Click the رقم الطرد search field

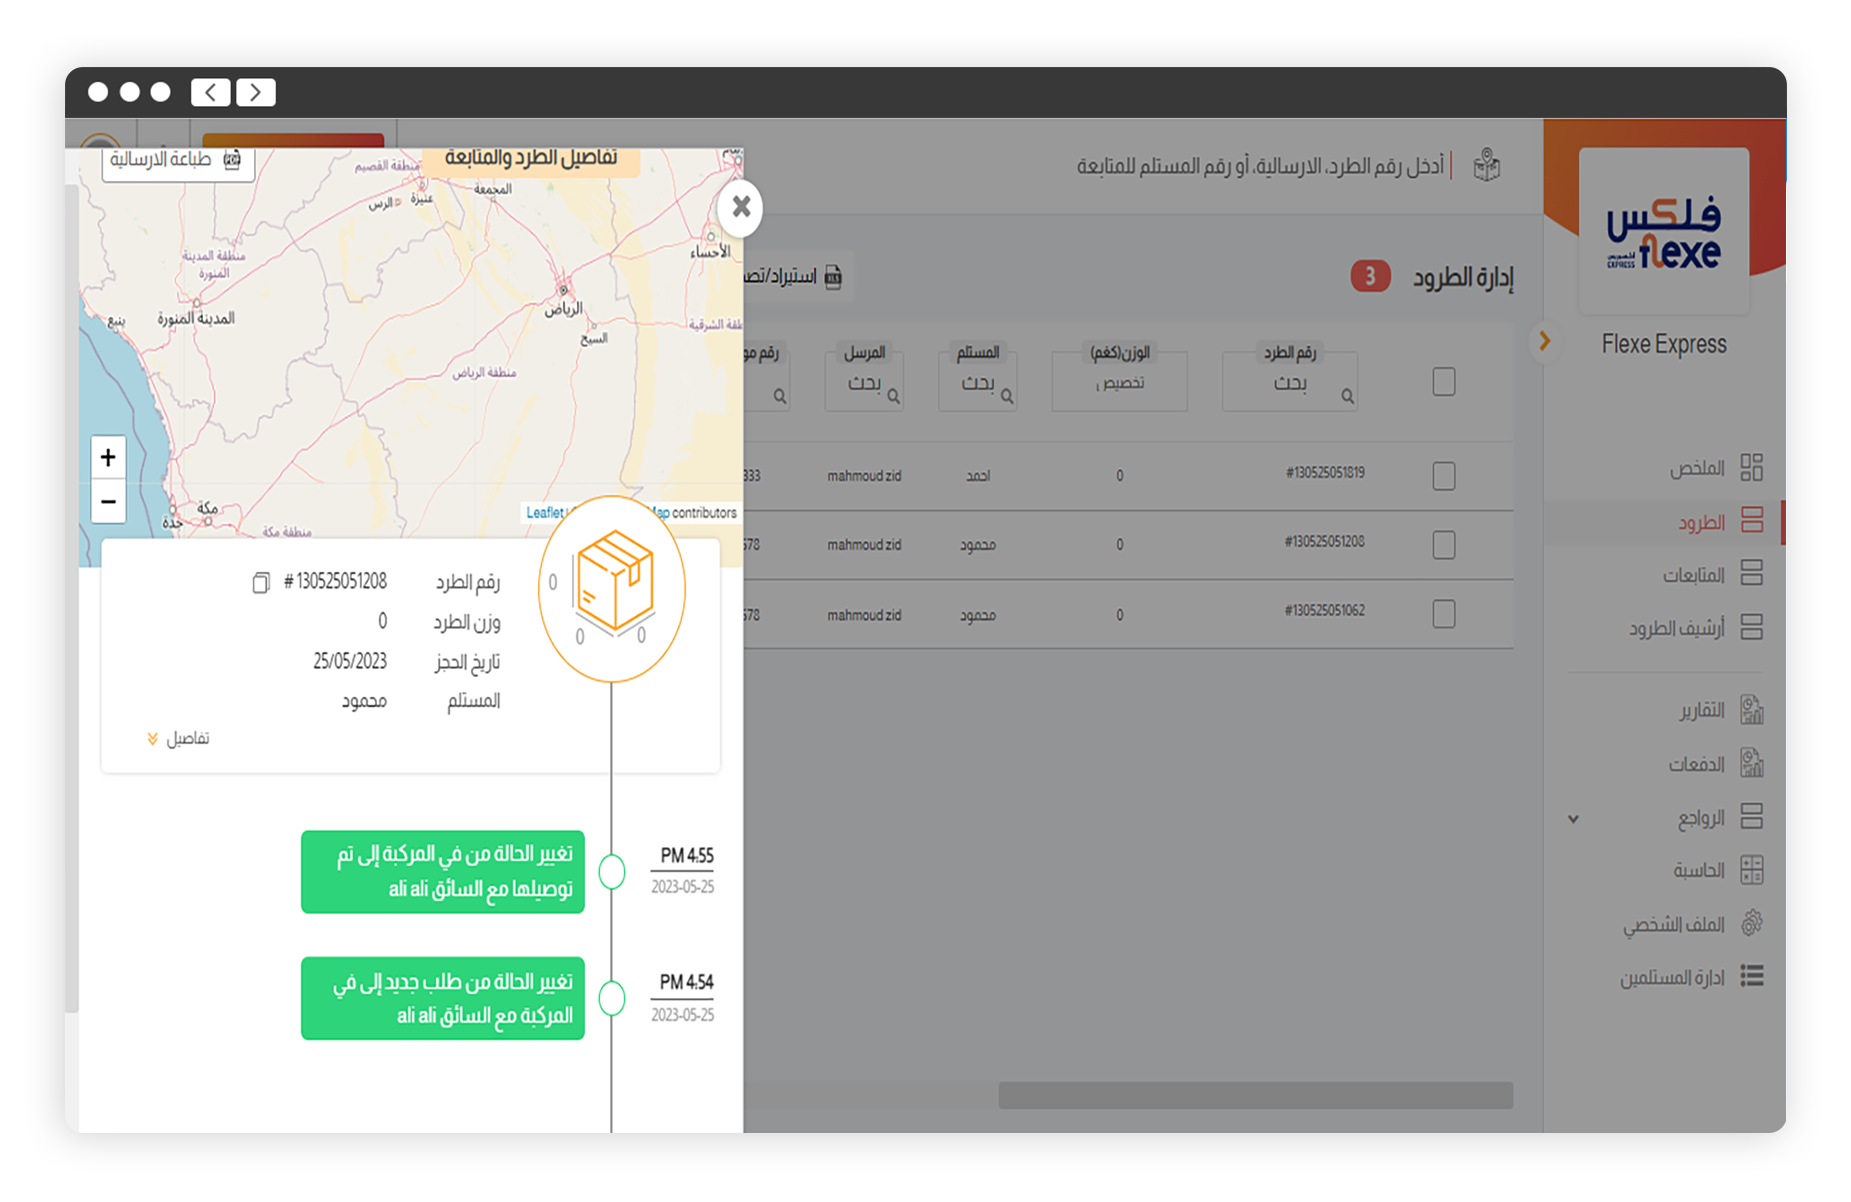(x=1289, y=384)
